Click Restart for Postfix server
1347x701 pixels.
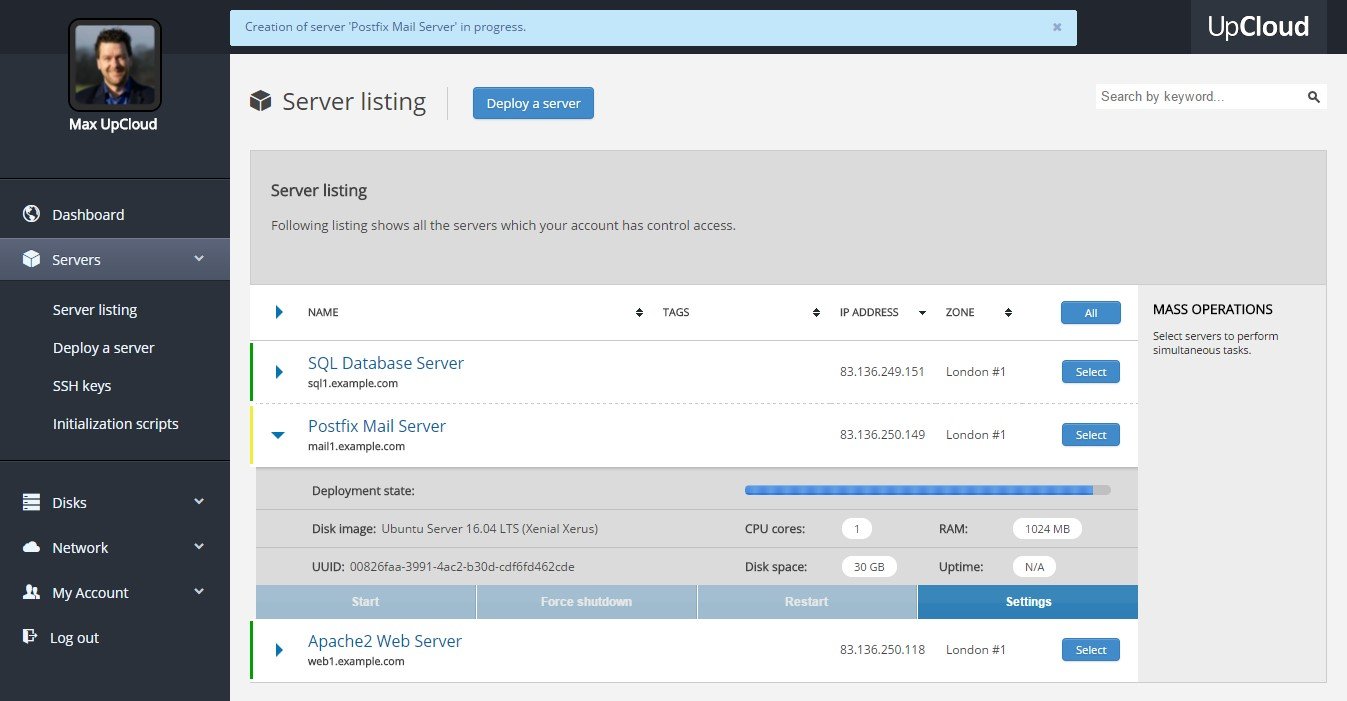[807, 602]
